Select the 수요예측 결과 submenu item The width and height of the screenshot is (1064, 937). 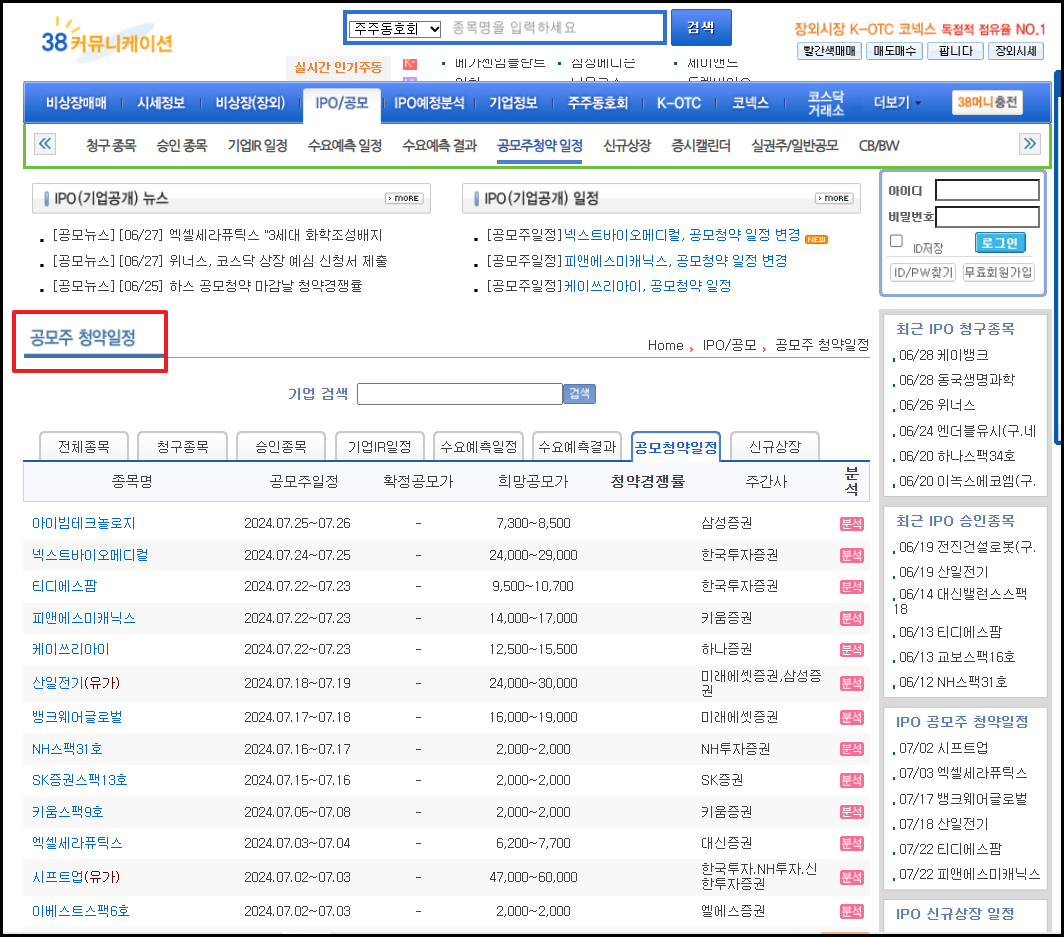pos(440,145)
